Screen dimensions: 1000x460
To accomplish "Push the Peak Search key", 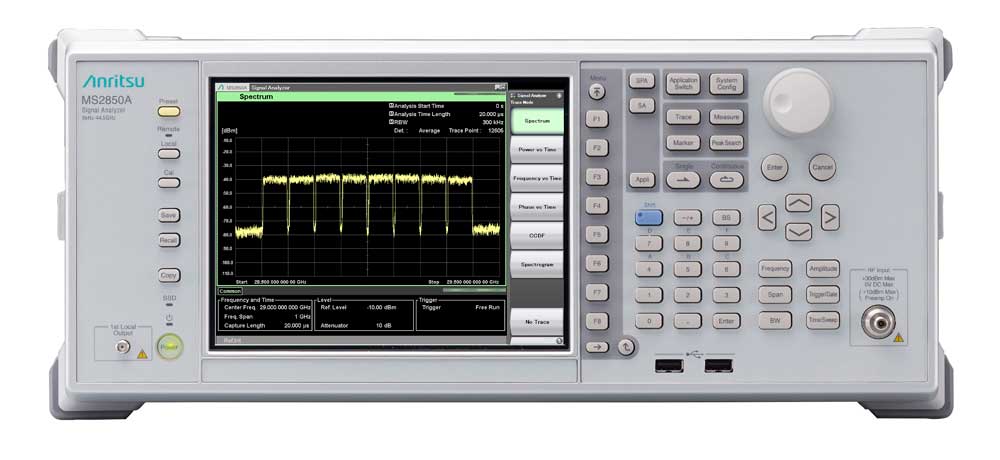I will pyautogui.click(x=726, y=143).
